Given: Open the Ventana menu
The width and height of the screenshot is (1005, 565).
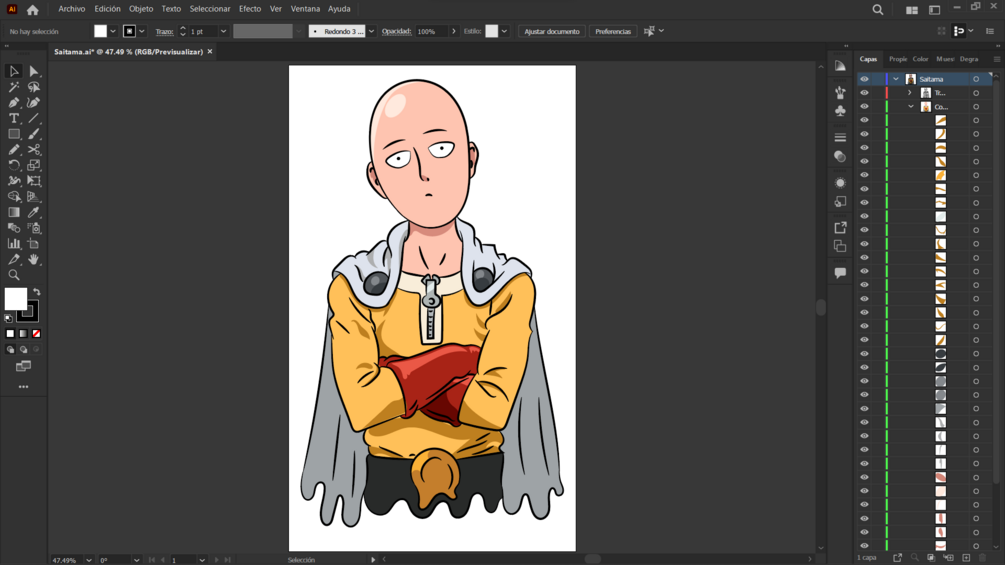Looking at the screenshot, I should [305, 9].
